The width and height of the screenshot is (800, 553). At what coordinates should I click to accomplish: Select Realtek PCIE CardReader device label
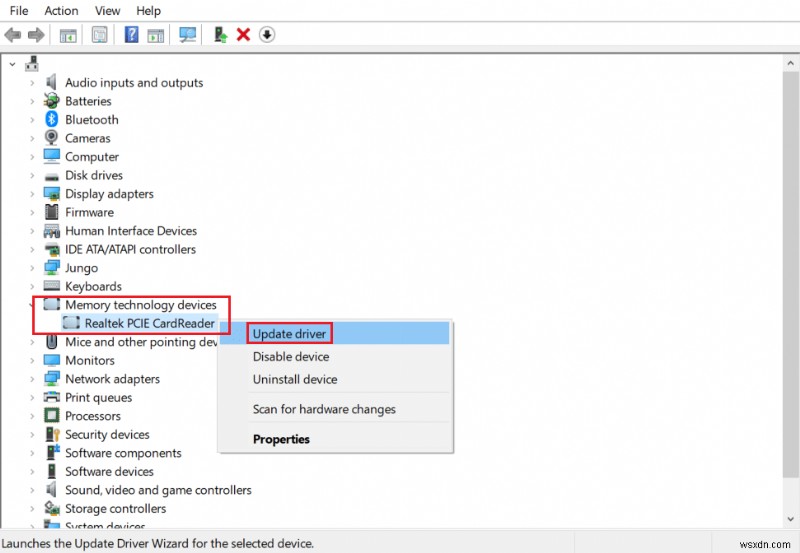tap(149, 323)
